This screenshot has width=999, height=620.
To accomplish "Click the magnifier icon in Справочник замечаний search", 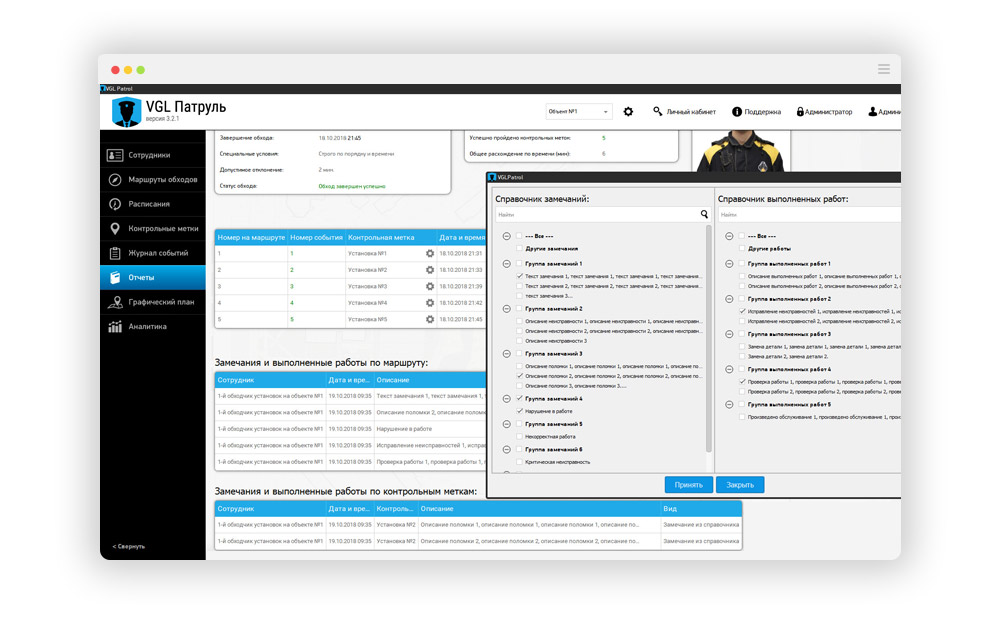I will click(x=704, y=214).
